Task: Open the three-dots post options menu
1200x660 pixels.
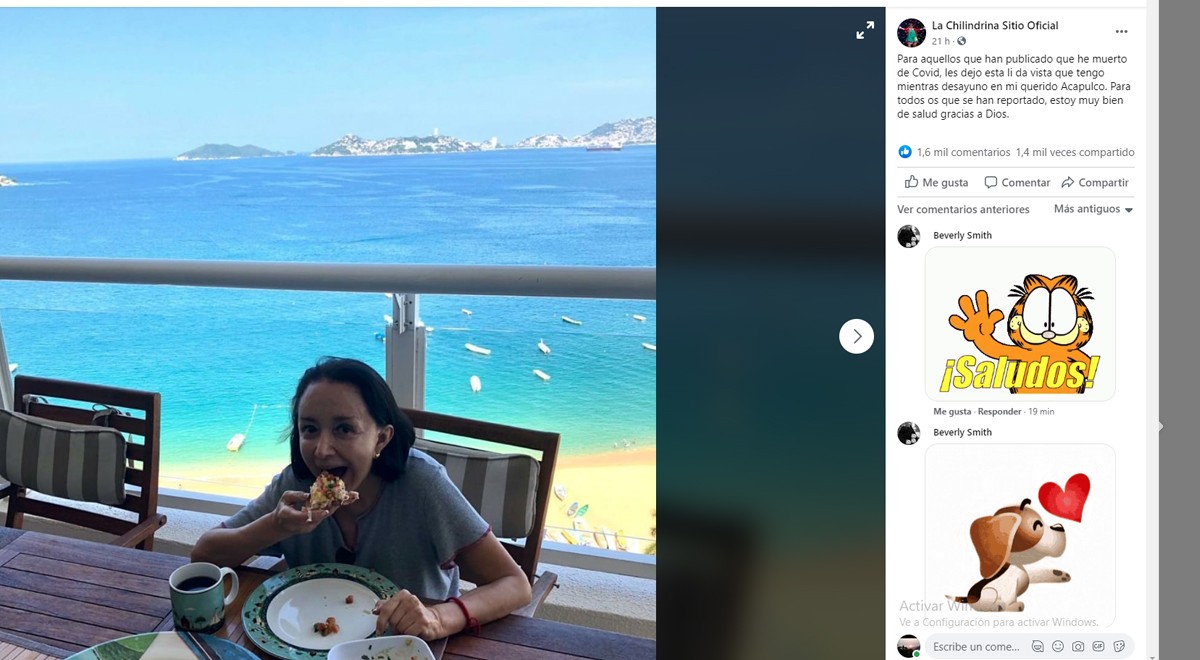Action: click(x=1121, y=32)
